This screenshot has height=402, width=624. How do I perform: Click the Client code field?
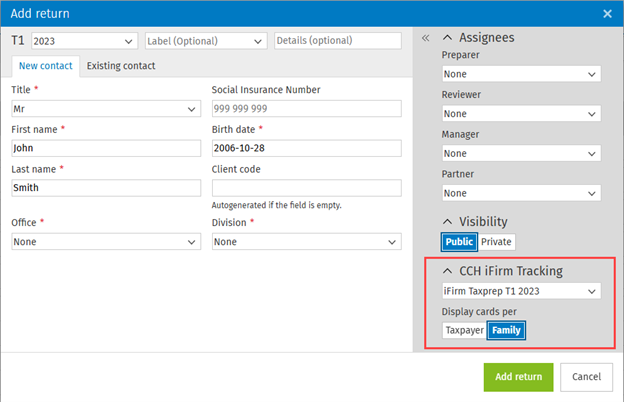coord(306,188)
